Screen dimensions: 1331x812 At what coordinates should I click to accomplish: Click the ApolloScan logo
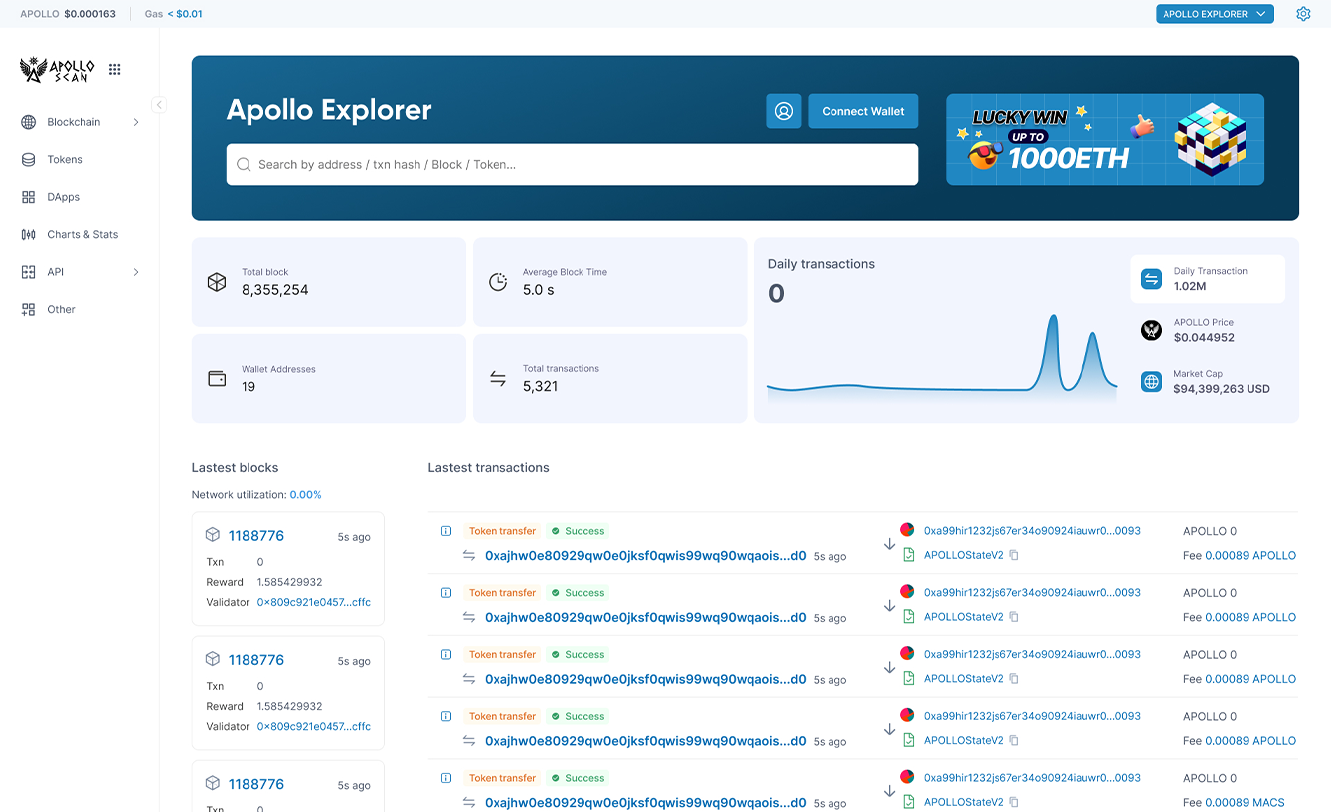point(58,69)
